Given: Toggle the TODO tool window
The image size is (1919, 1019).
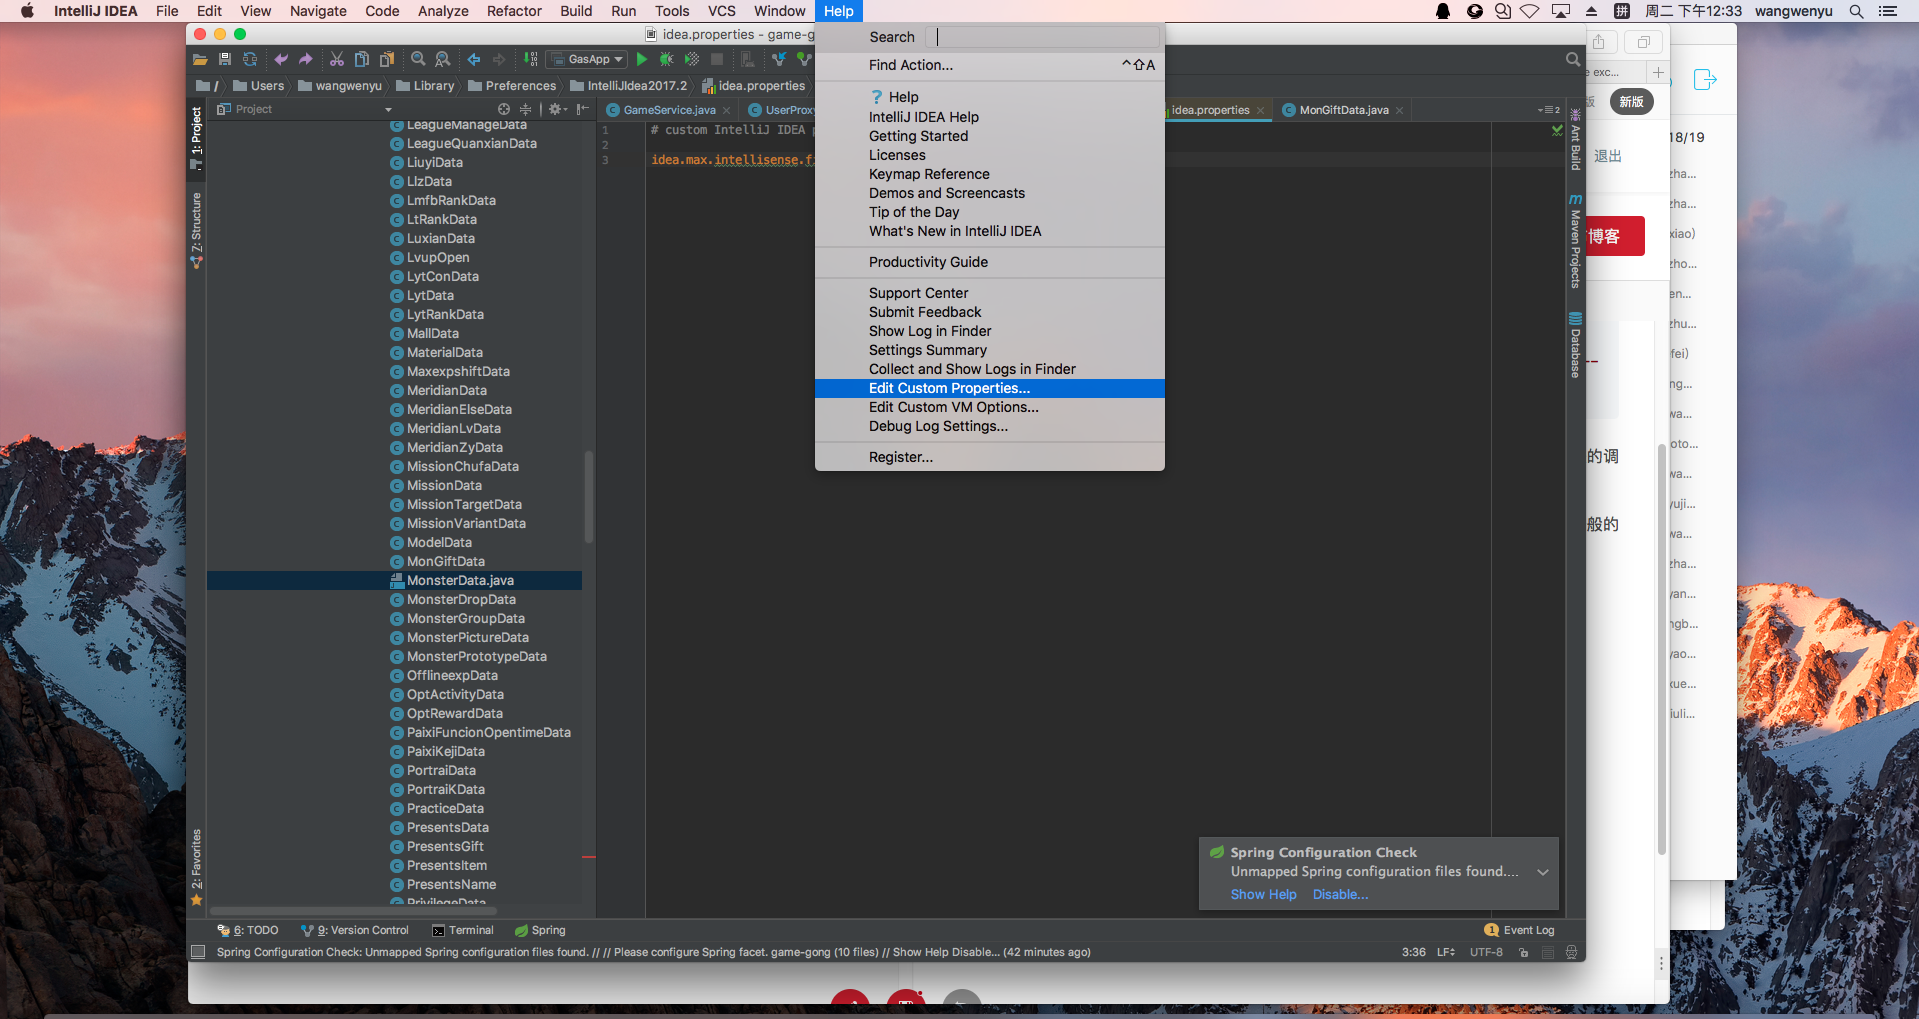Looking at the screenshot, I should 249,929.
